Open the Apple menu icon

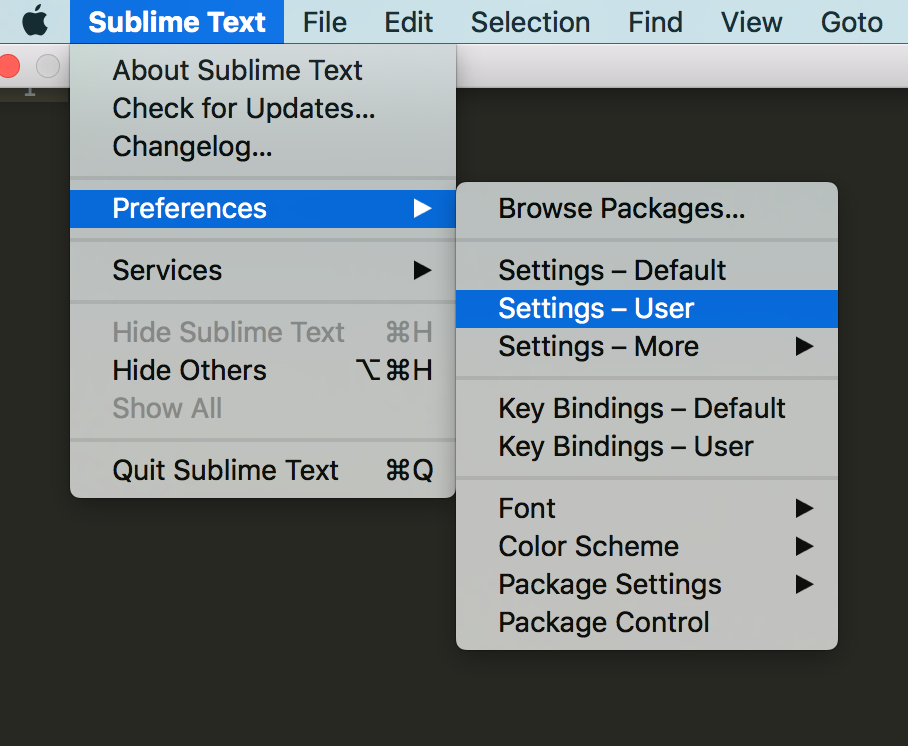tap(35, 21)
